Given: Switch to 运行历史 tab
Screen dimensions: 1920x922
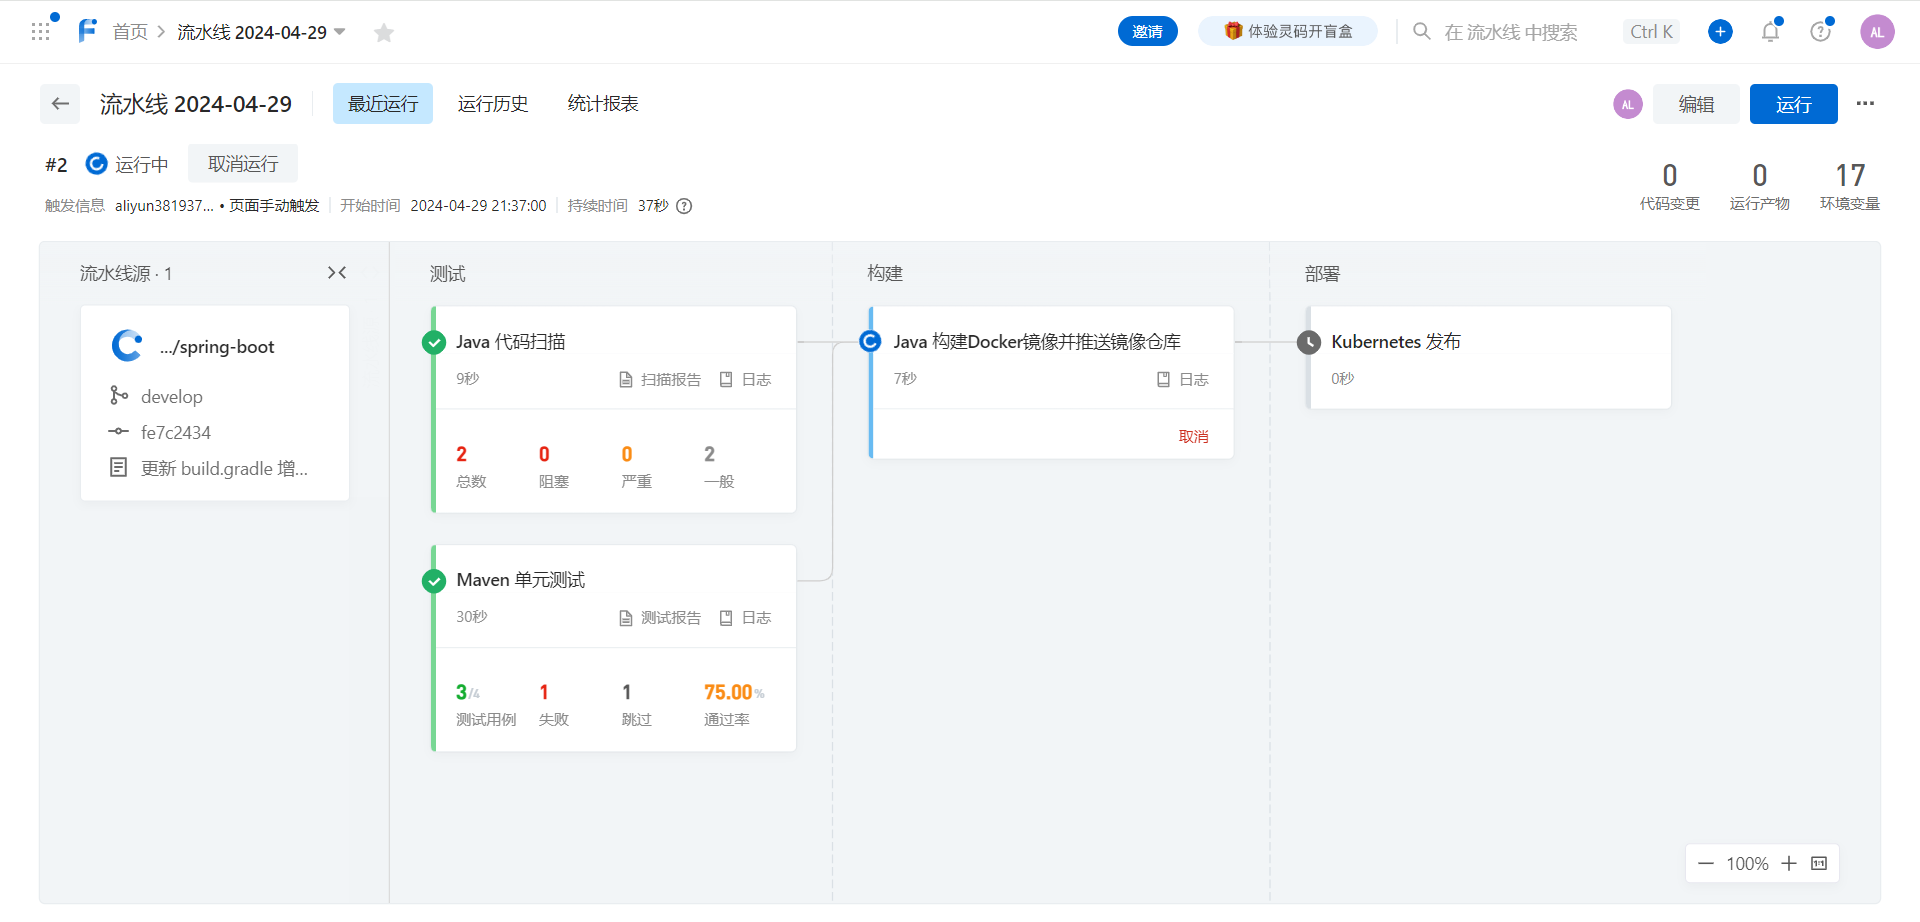Looking at the screenshot, I should [493, 104].
